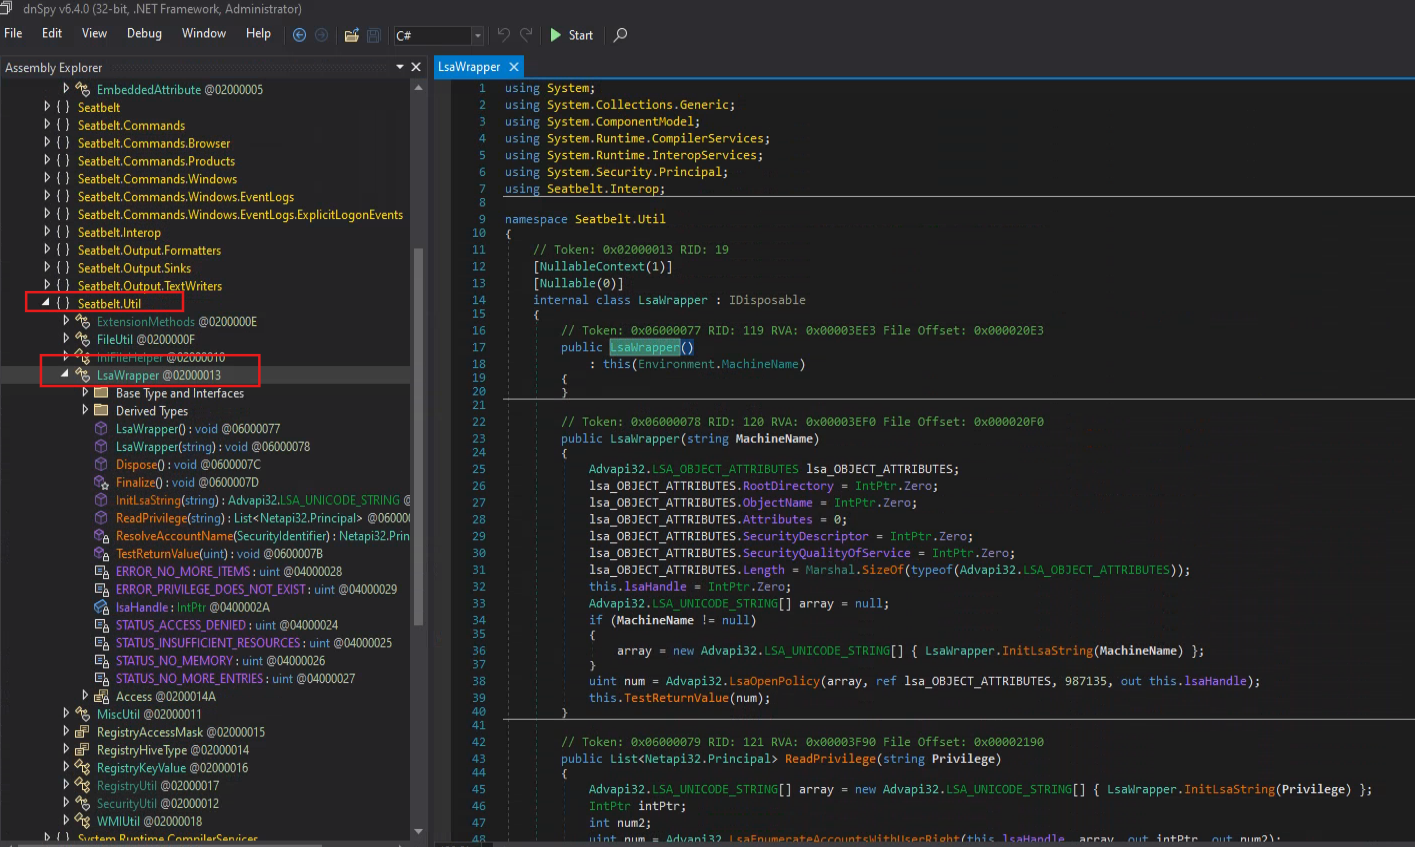Click Environment.MachineName reference in code
Screen dimensions: 1415x847
pyautogui.click(x=718, y=363)
